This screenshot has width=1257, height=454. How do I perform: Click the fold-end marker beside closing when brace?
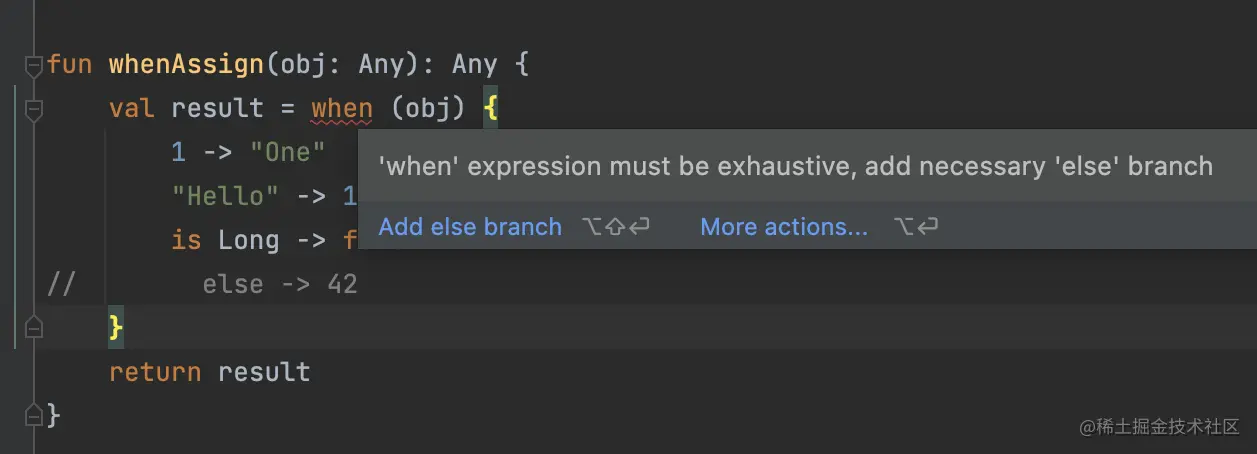coord(34,327)
